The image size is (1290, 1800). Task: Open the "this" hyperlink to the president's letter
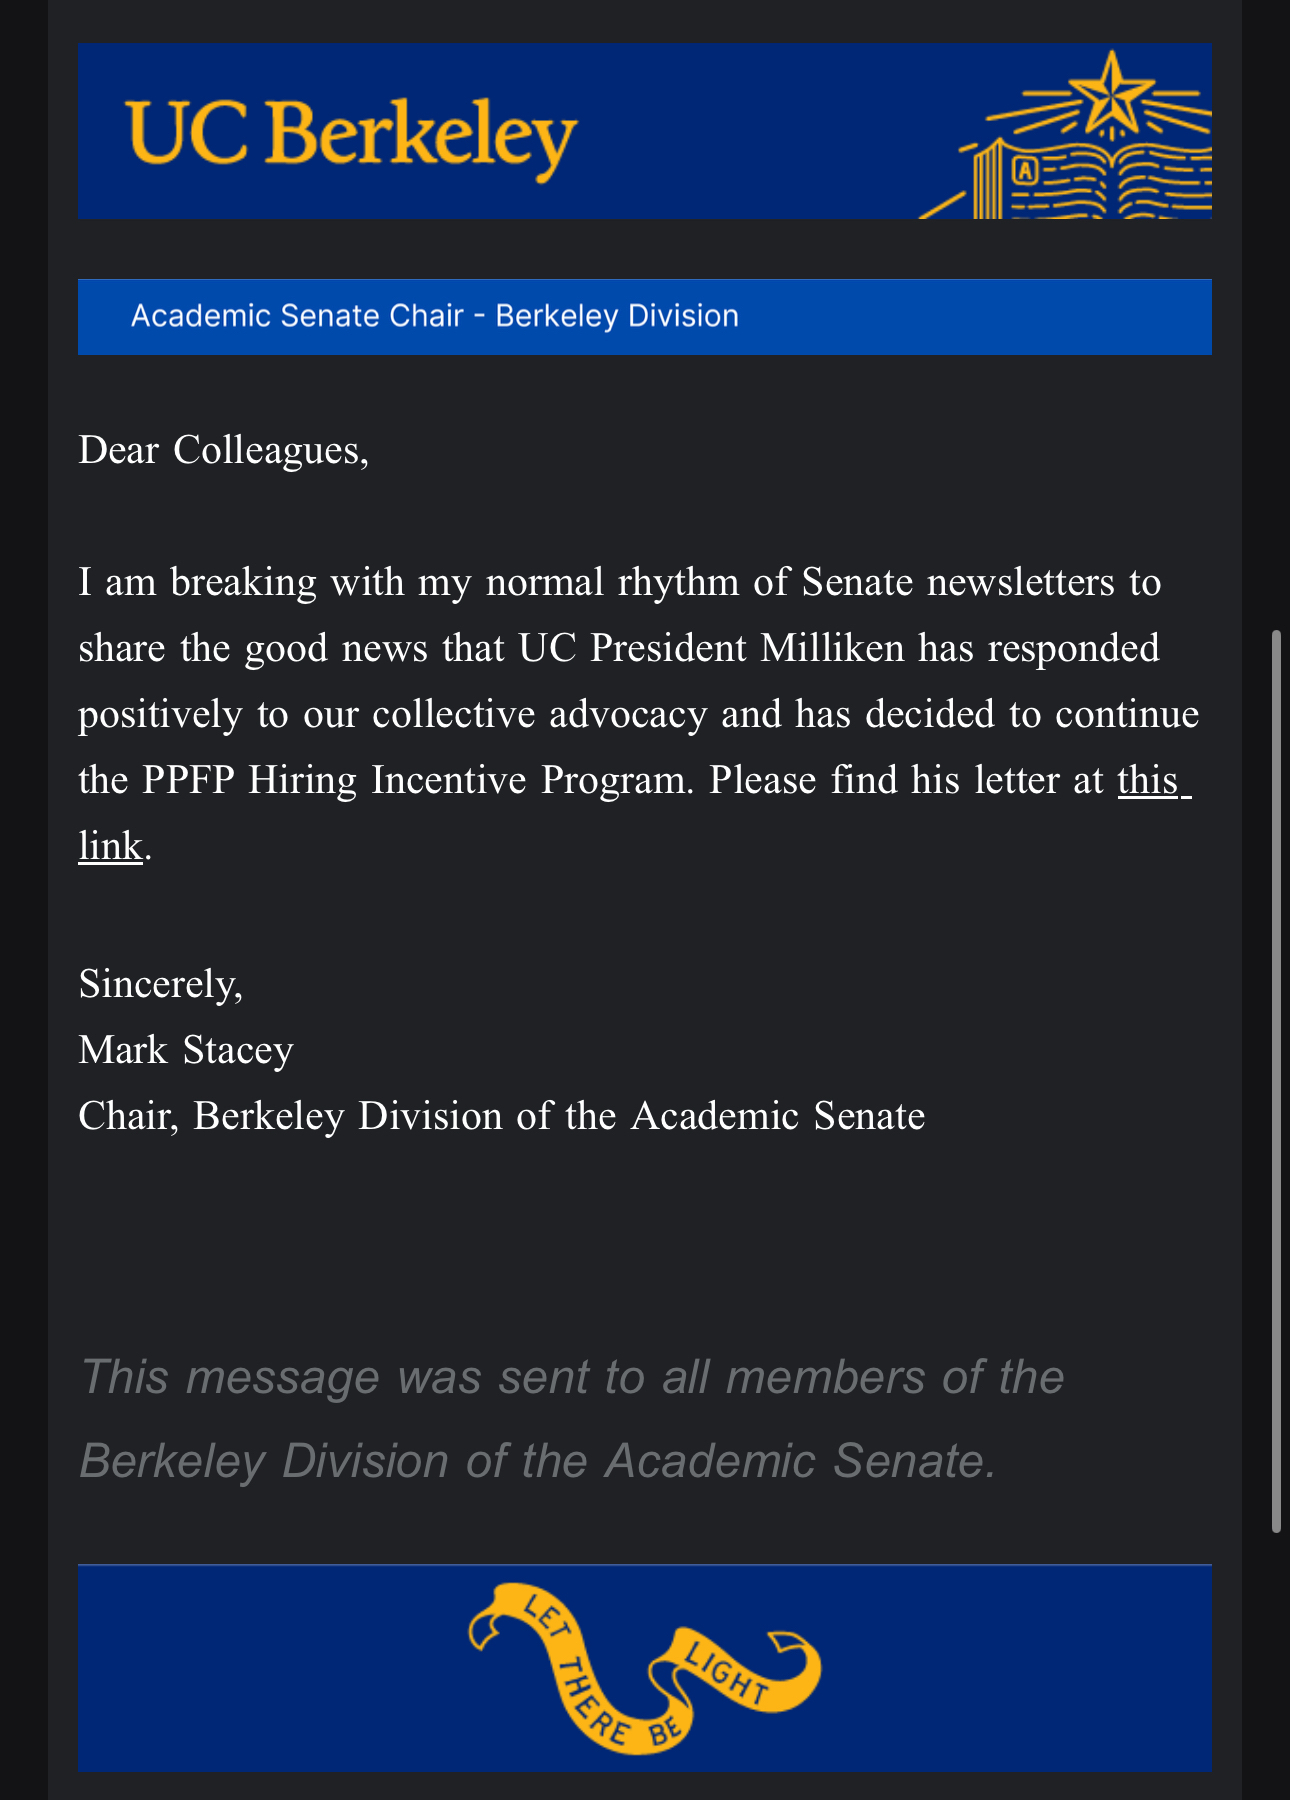pos(1150,780)
